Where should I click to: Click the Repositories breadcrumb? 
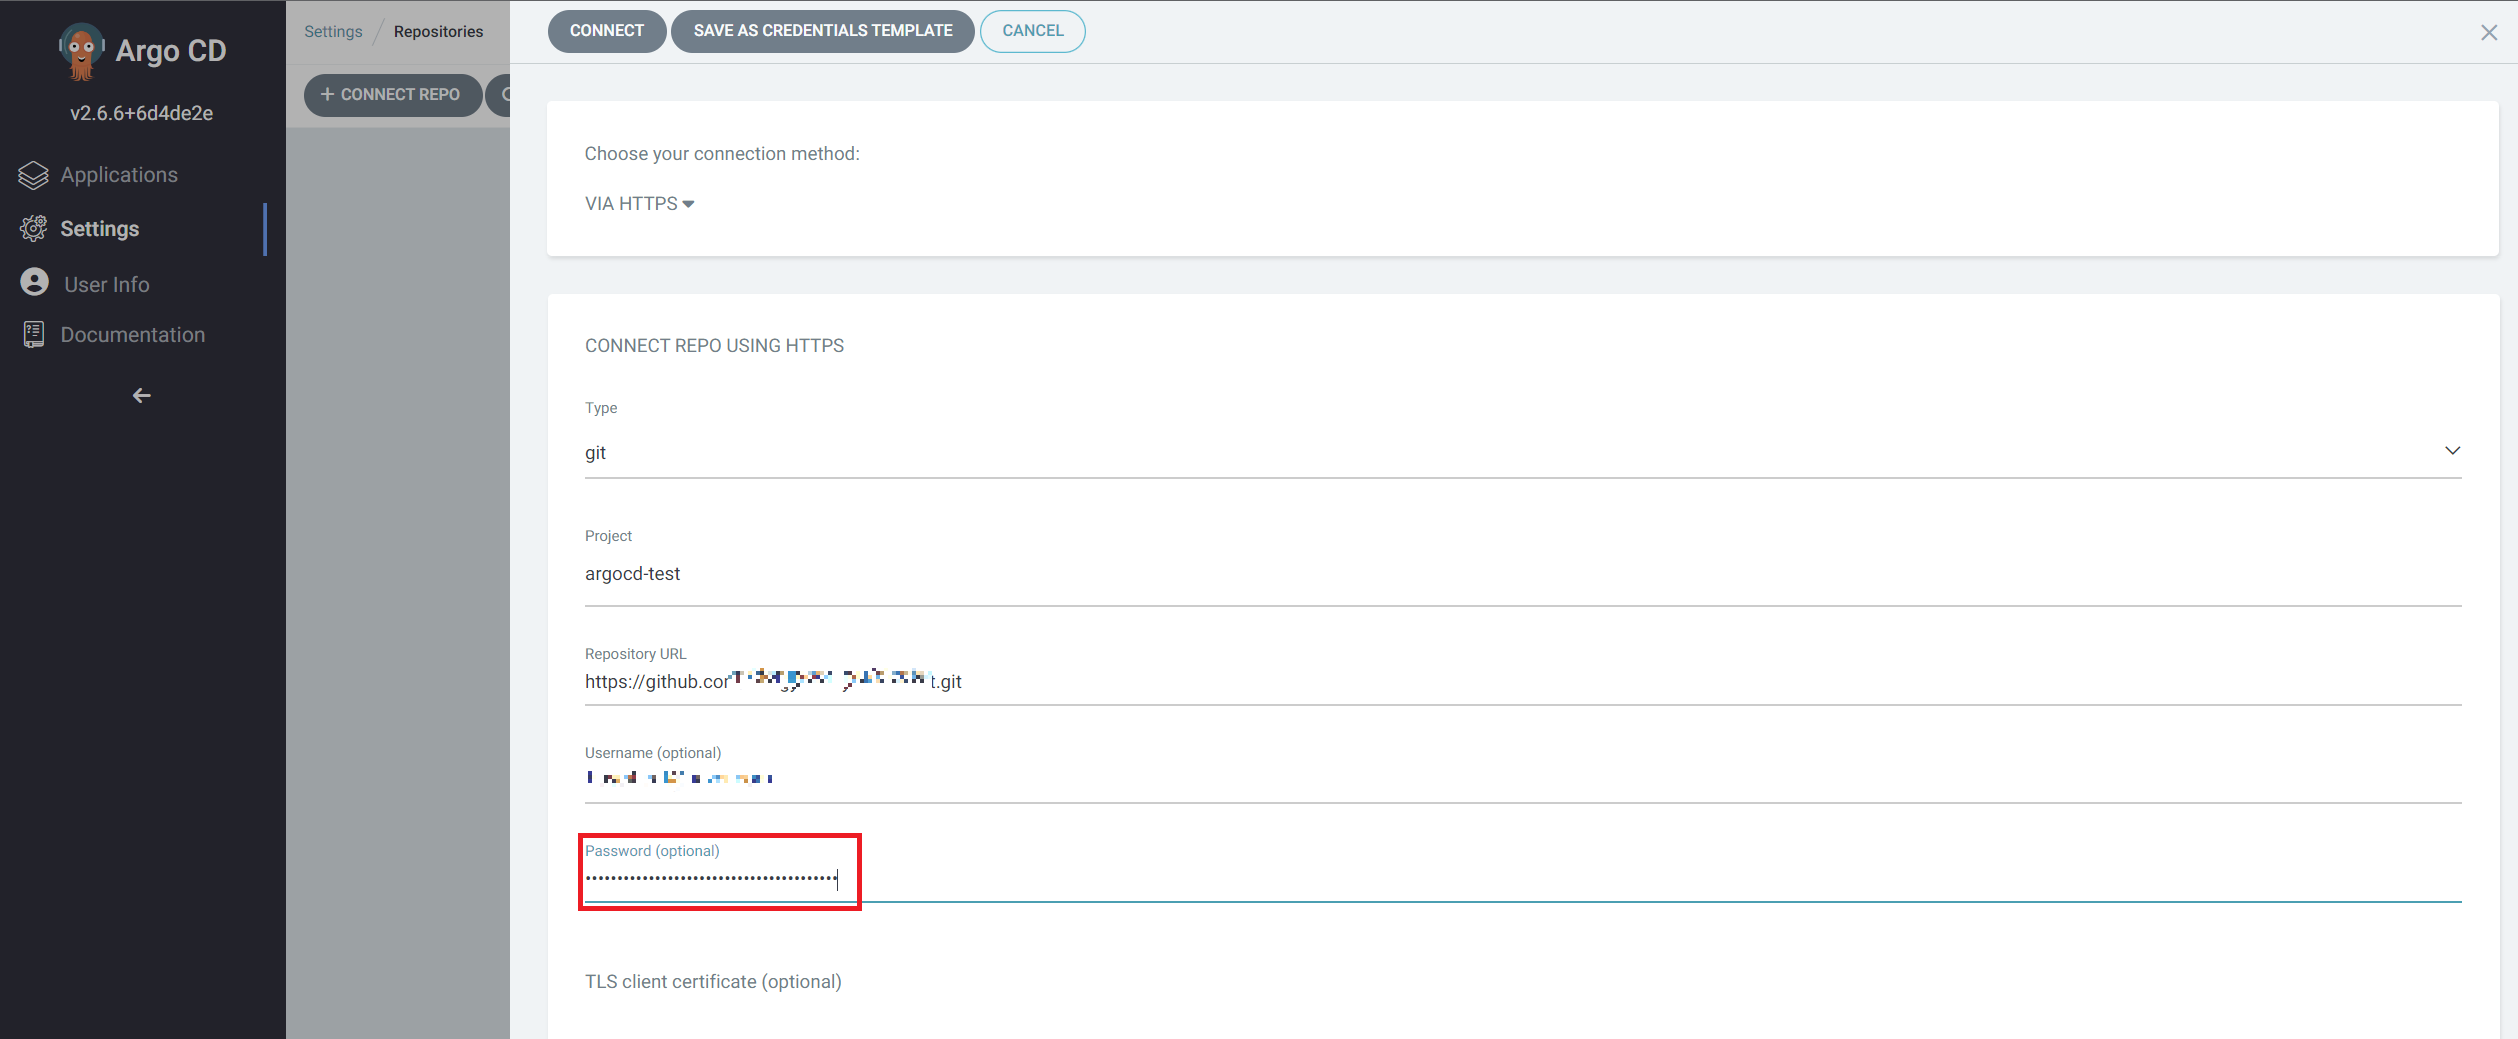click(x=438, y=32)
